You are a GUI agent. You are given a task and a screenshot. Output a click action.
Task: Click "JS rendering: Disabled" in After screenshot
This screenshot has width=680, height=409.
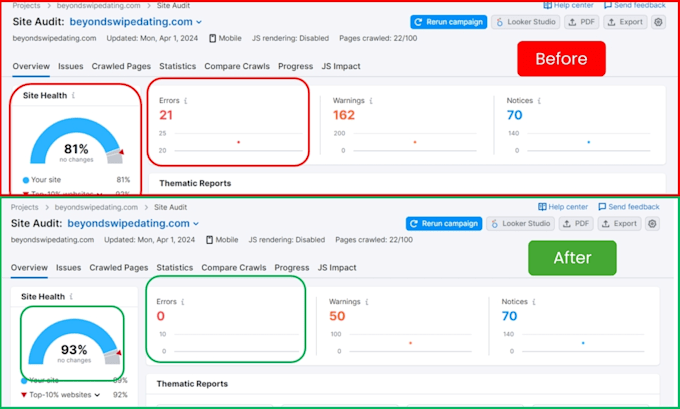(x=287, y=240)
